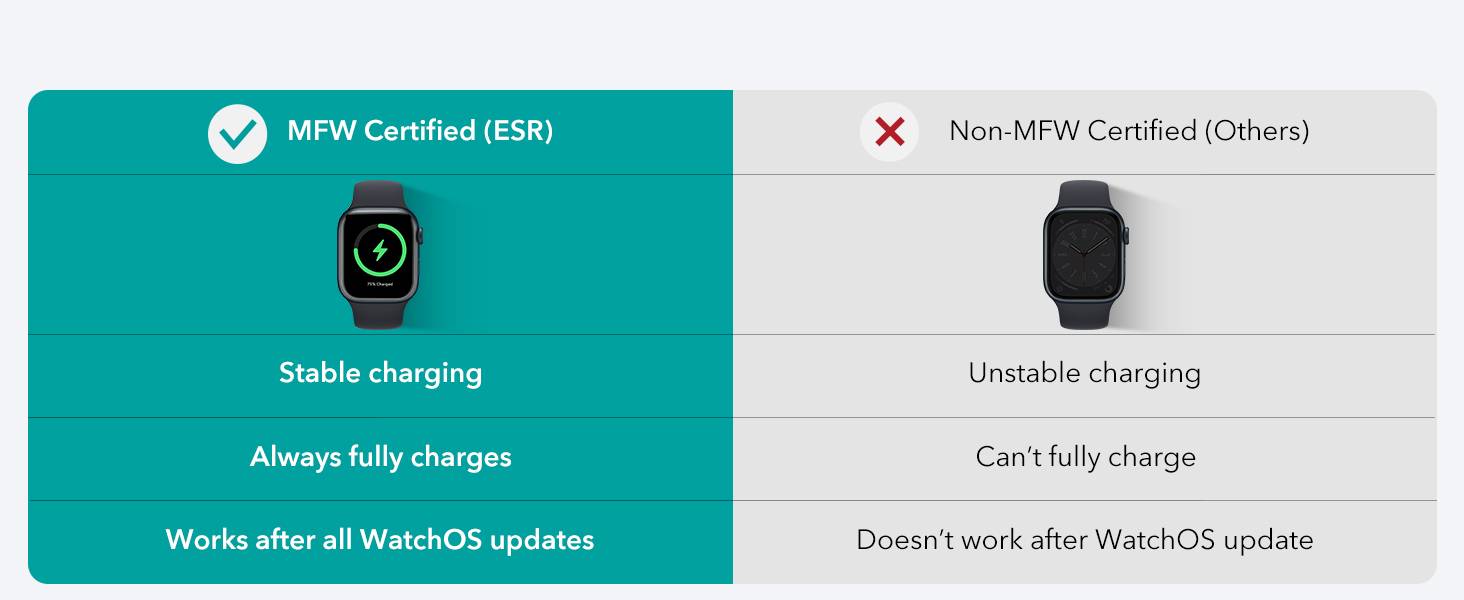This screenshot has height=600, width=1464.
Task: Select the charging Apple Watch image
Action: pyautogui.click(x=380, y=255)
